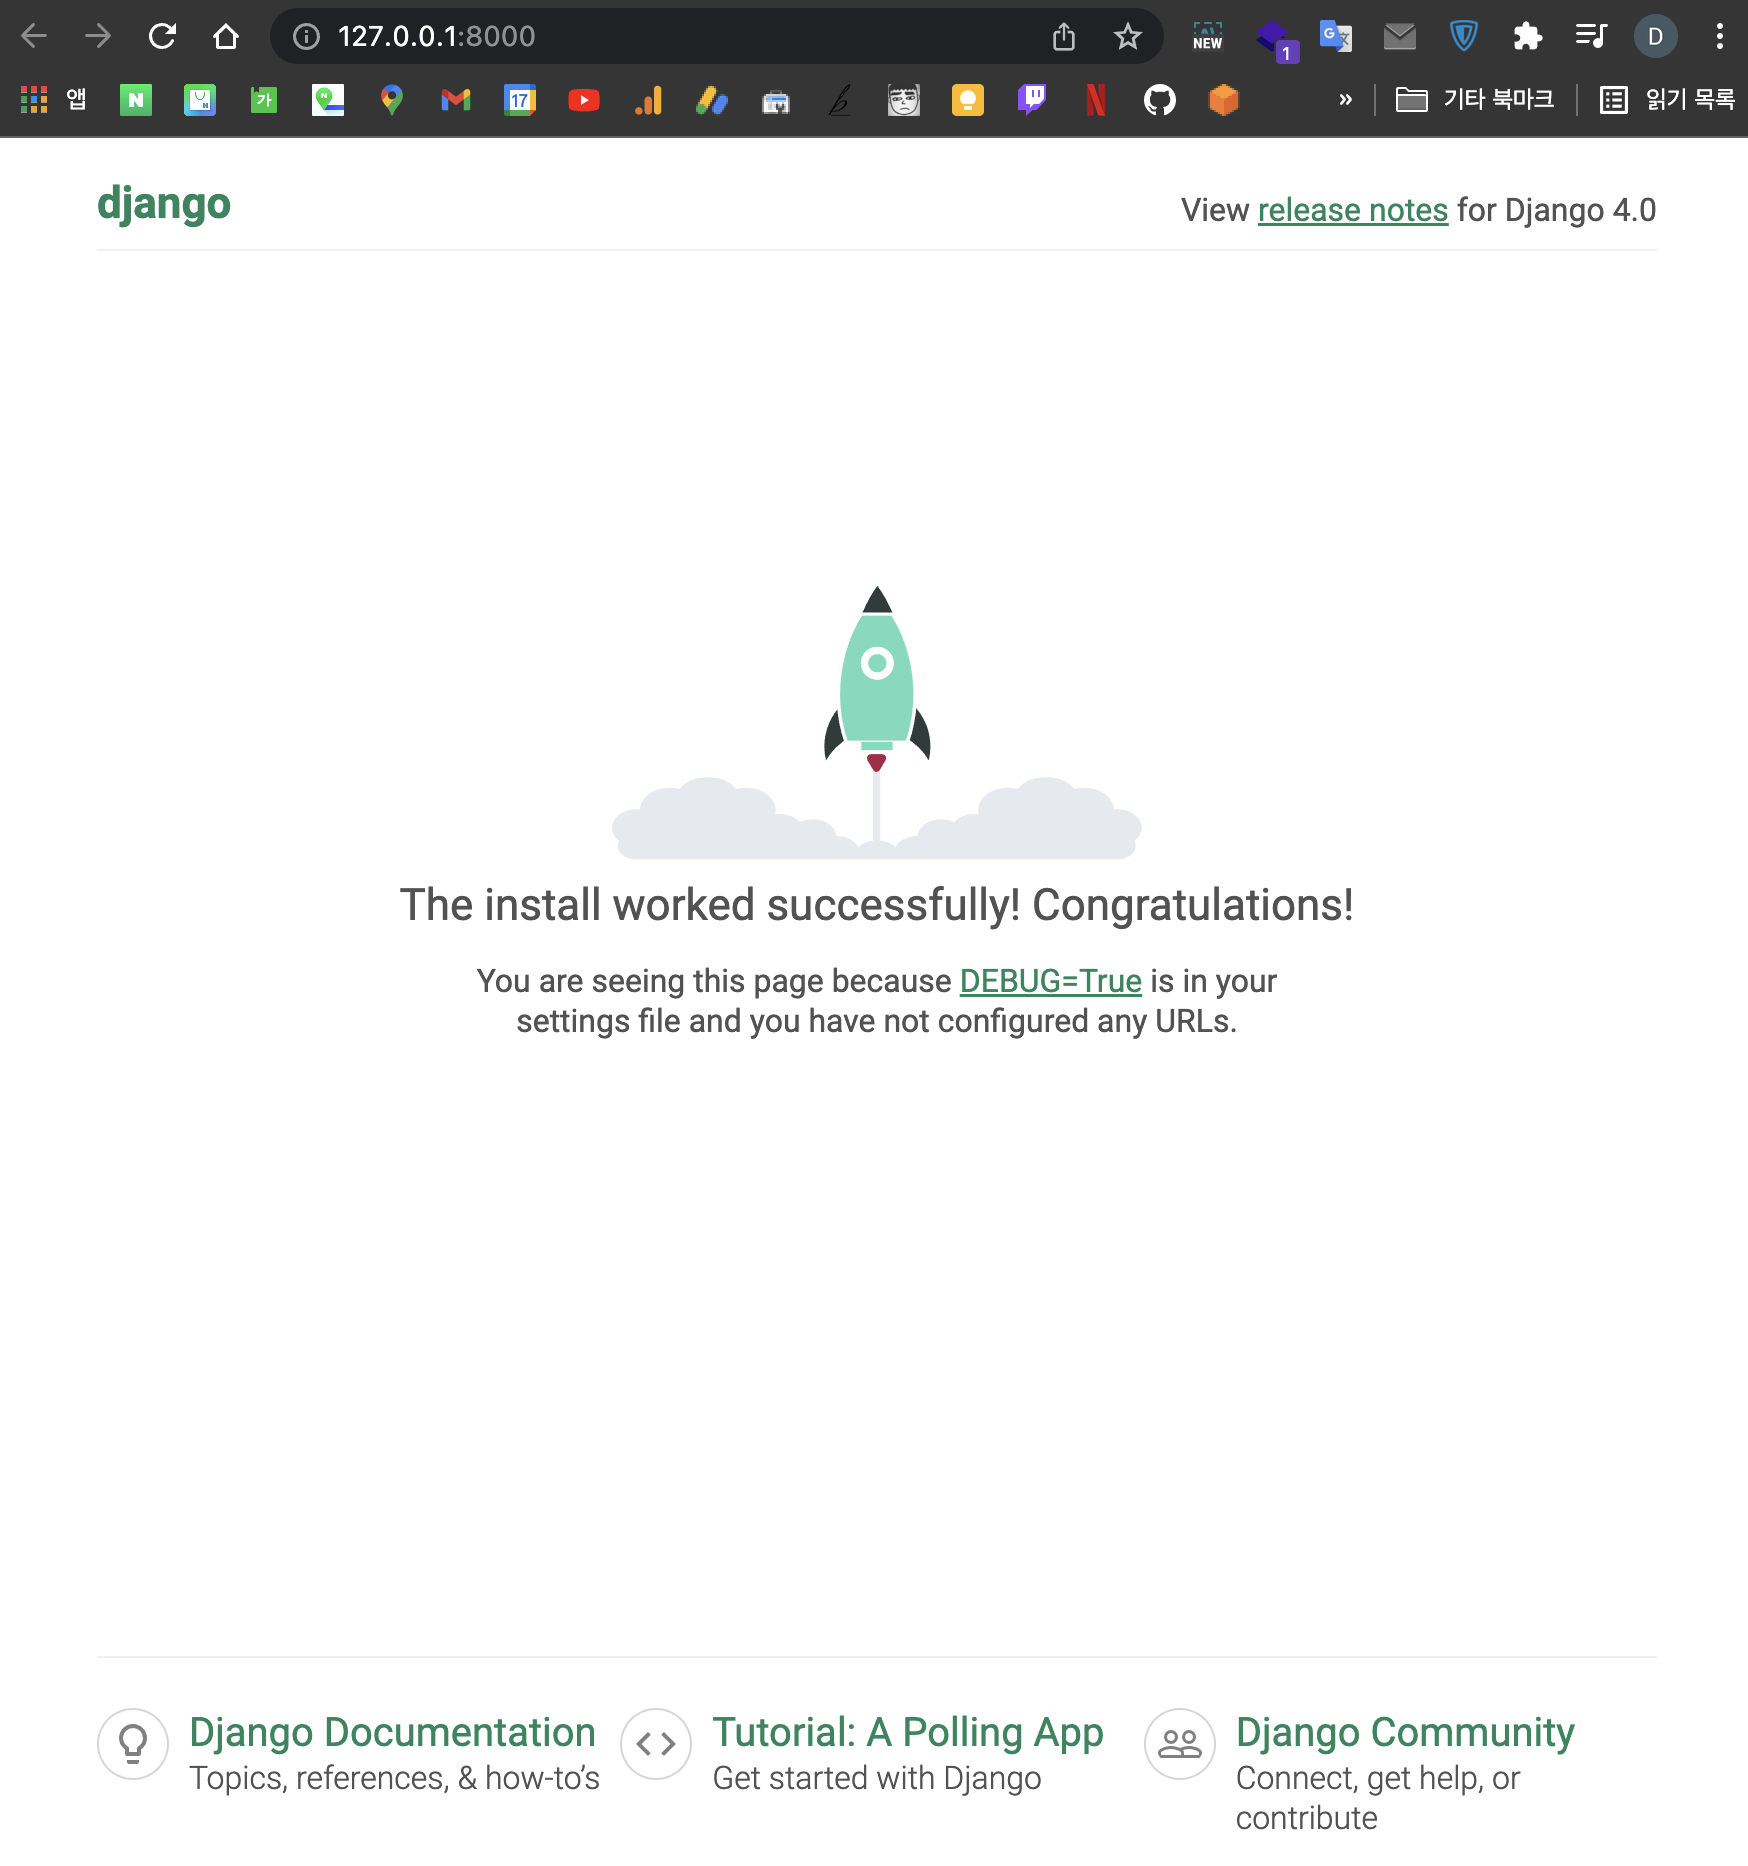Click the browser back arrow

pos(34,37)
